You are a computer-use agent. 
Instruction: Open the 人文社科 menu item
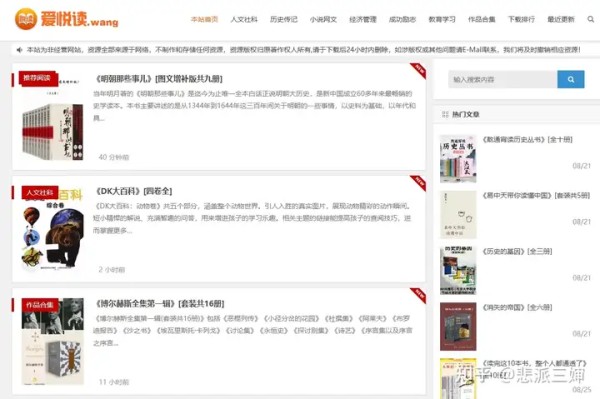(x=244, y=19)
